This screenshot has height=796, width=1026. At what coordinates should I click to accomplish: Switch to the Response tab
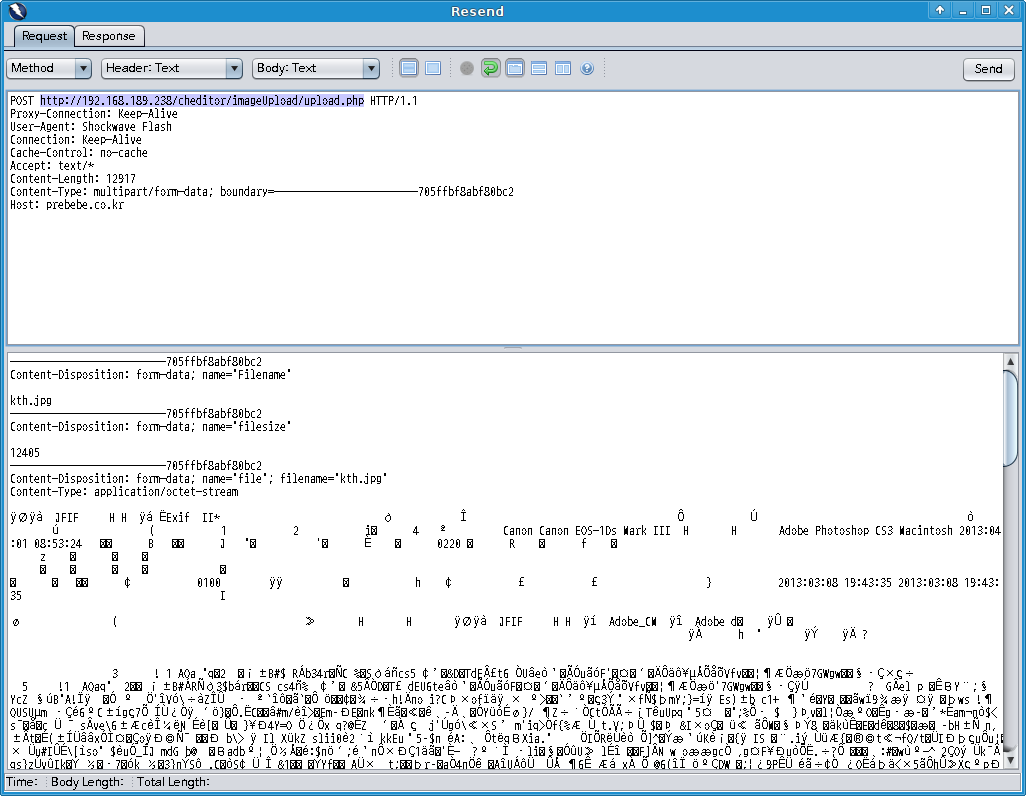tap(109, 36)
